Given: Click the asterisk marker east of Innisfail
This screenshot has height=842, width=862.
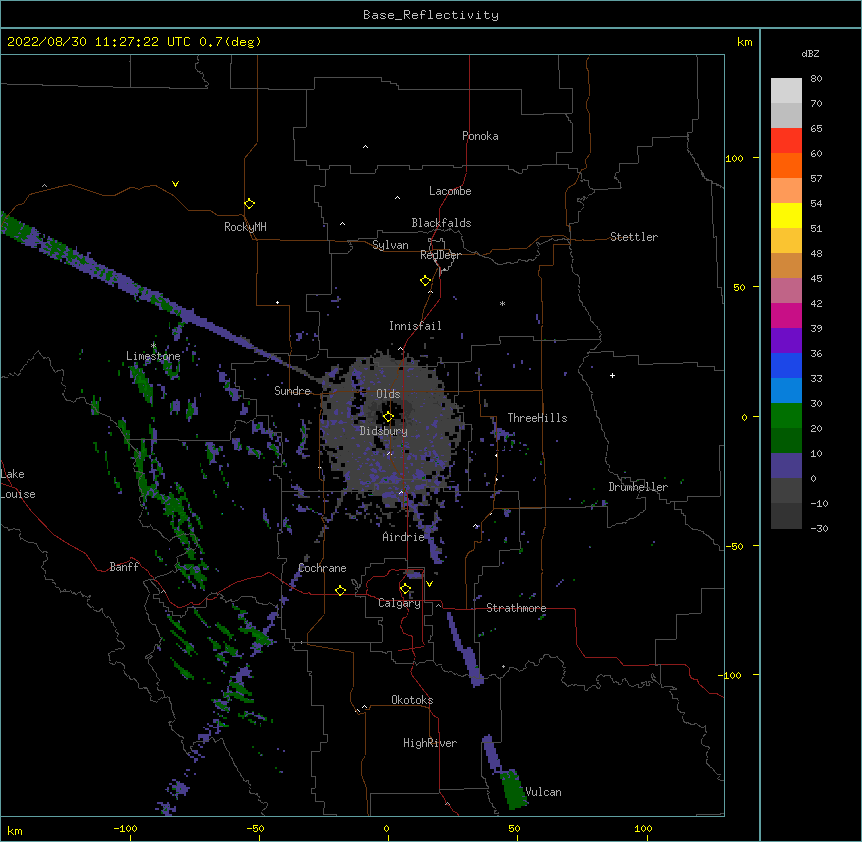Looking at the screenshot, I should point(502,303).
